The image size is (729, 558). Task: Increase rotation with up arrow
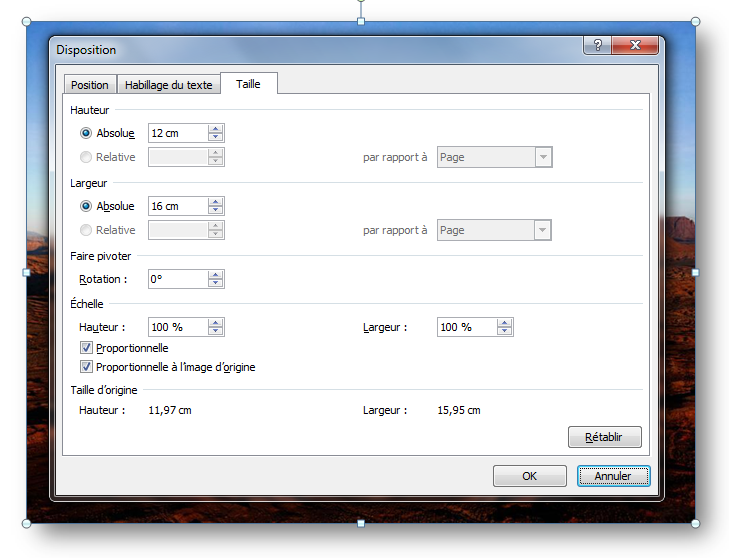click(x=215, y=275)
